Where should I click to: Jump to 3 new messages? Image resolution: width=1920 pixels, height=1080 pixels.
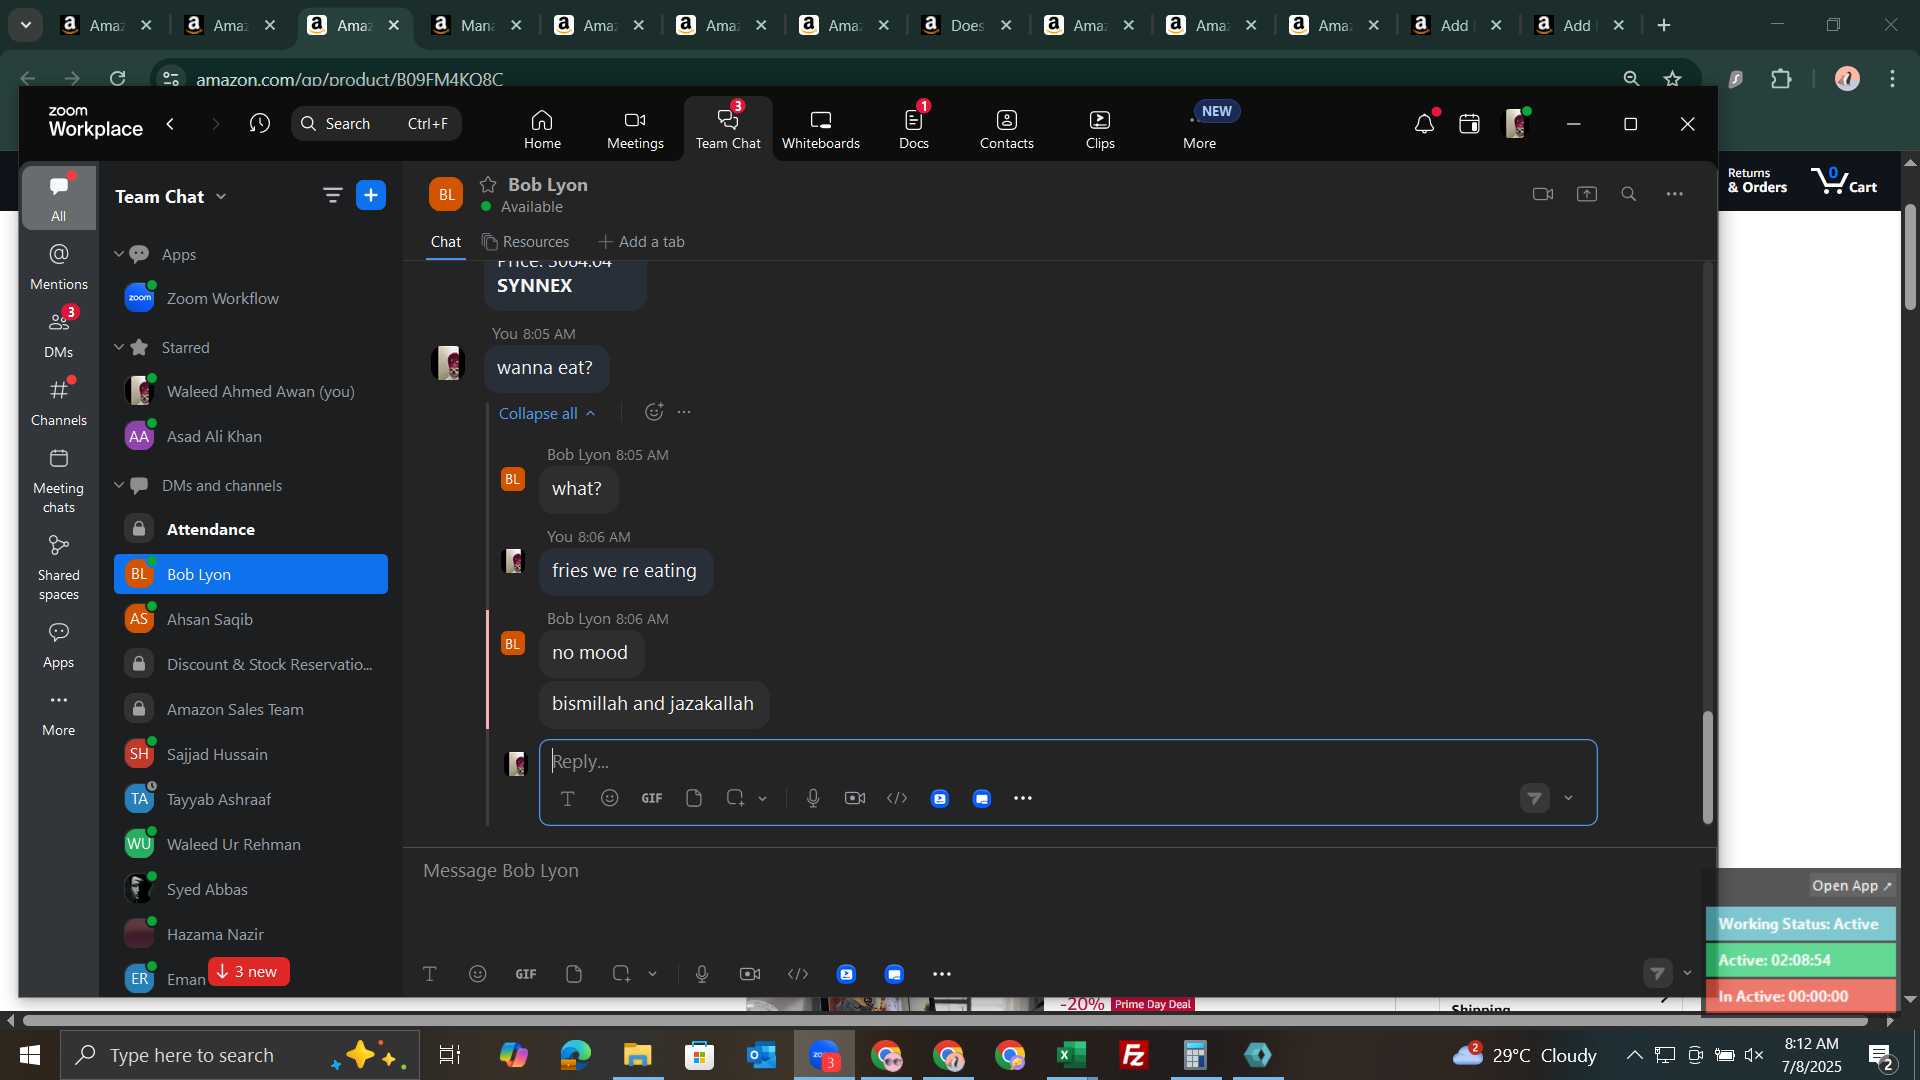(249, 972)
